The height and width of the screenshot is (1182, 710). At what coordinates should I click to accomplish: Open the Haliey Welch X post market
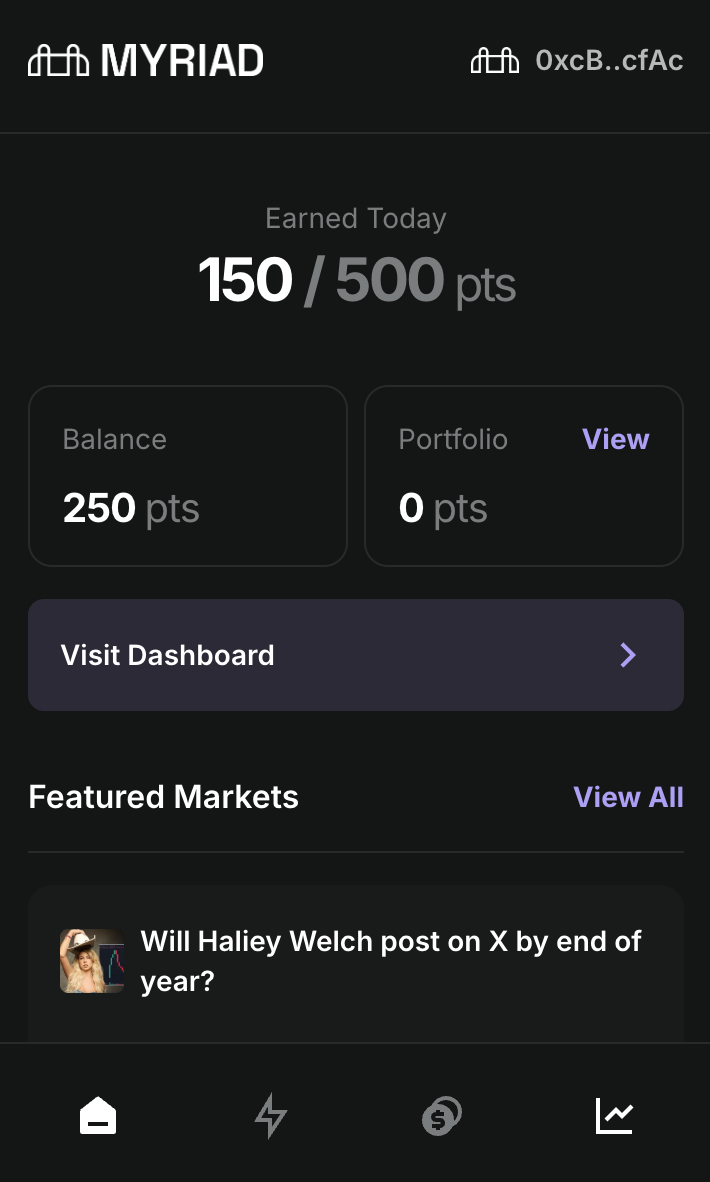coord(390,961)
